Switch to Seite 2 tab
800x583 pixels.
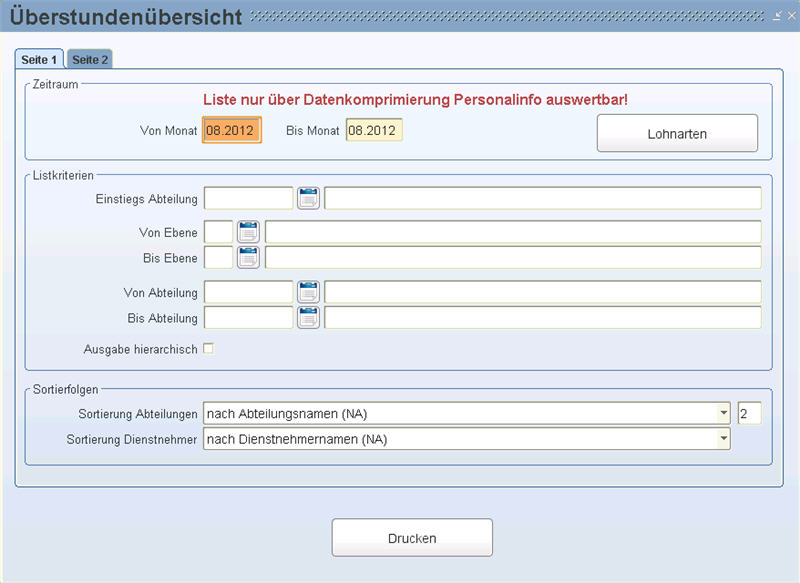[x=90, y=59]
